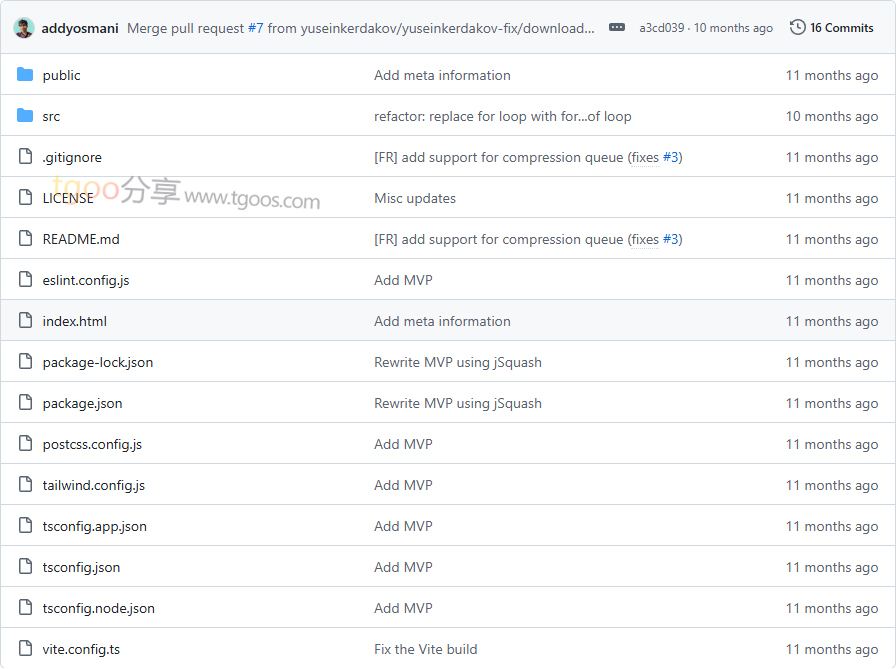The width and height of the screenshot is (896, 669).
Task: Click the addyosmani avatar image
Action: (24, 28)
